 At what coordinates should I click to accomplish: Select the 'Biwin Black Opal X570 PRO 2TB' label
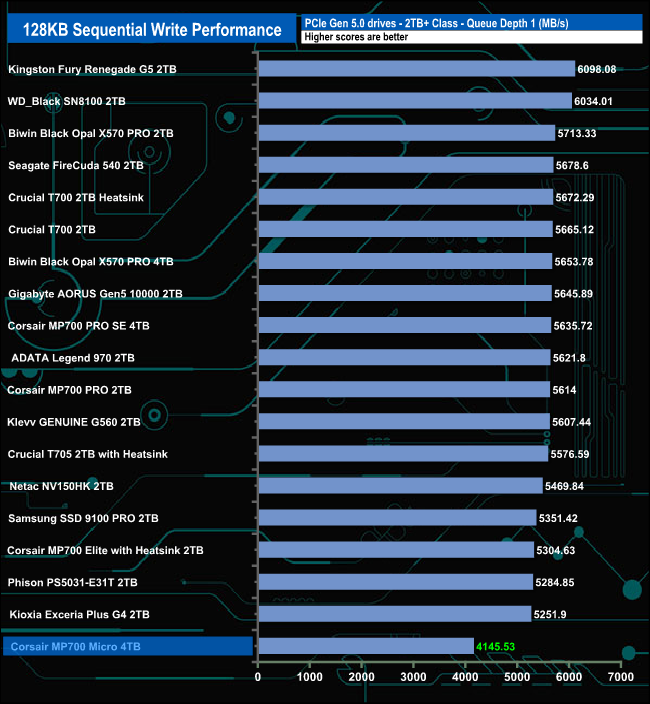[91, 133]
